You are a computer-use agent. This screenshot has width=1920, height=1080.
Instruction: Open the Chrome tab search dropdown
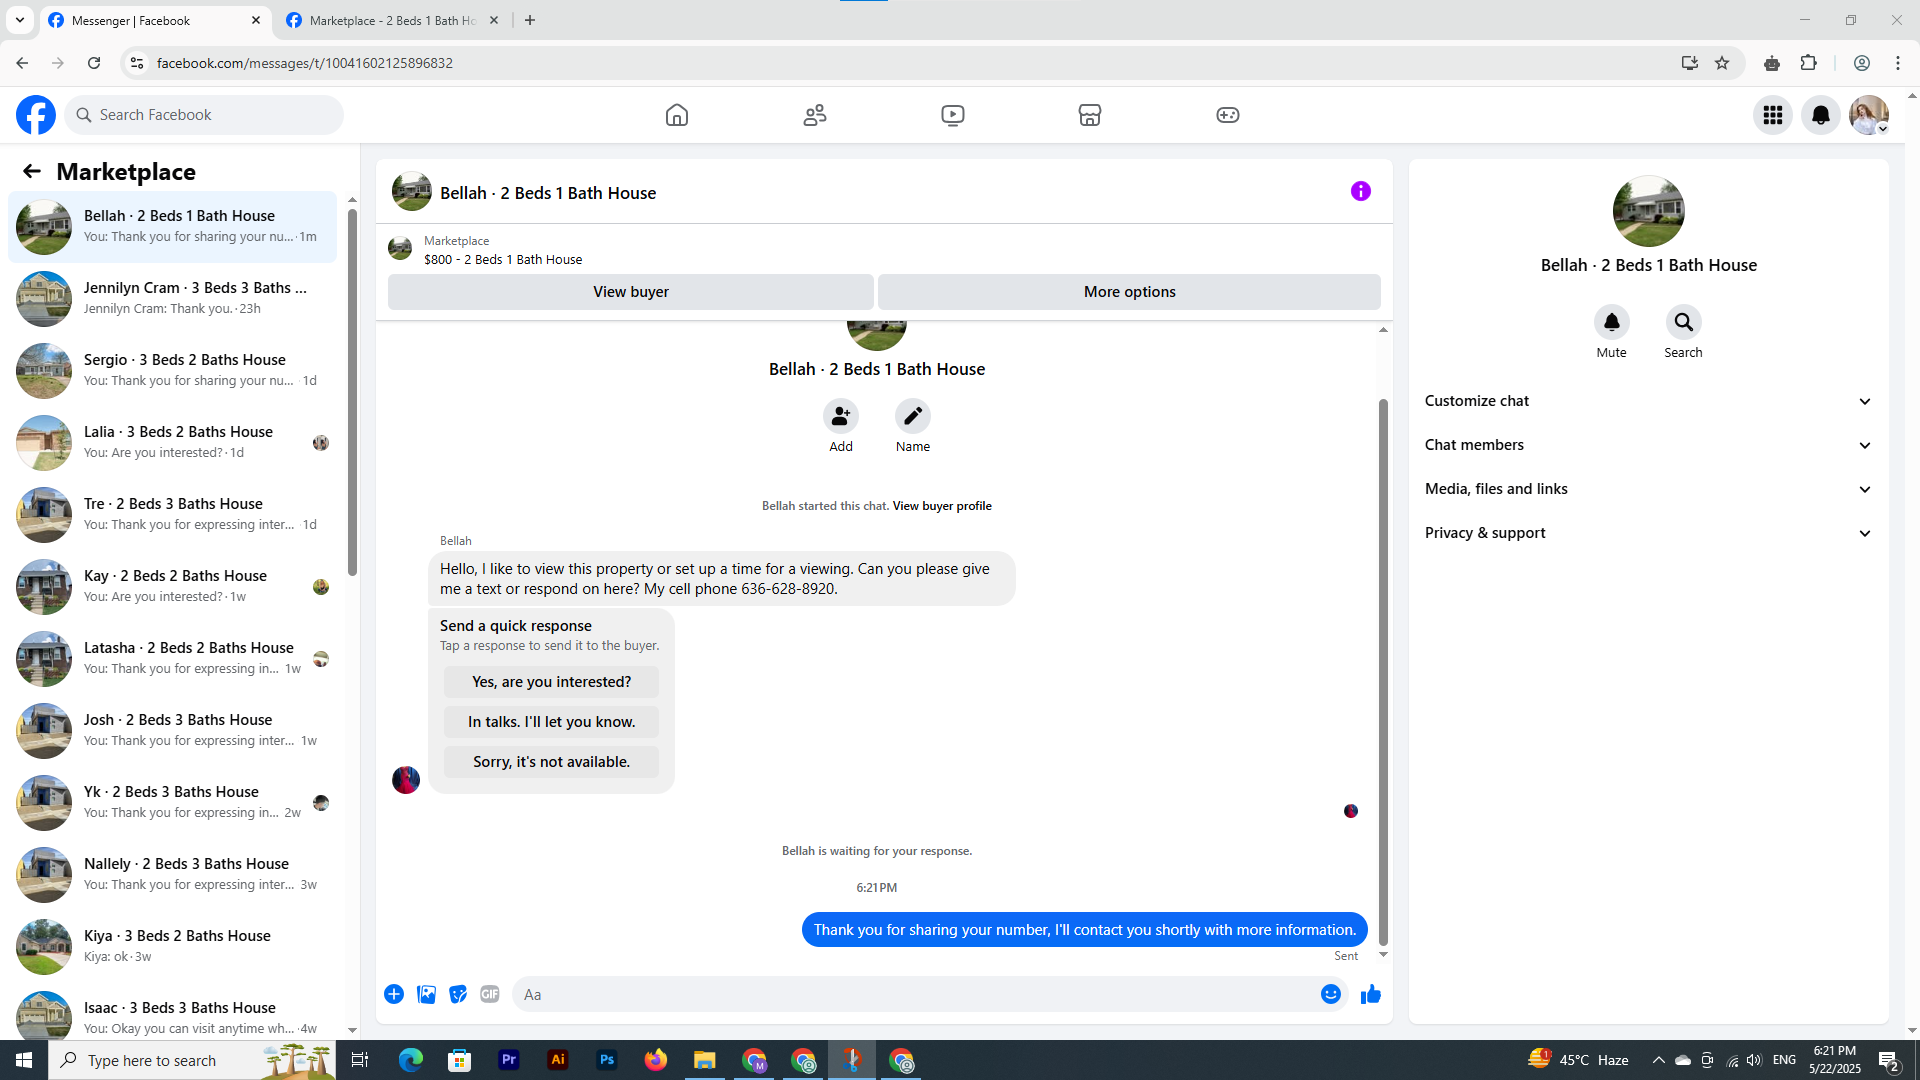coord(20,20)
